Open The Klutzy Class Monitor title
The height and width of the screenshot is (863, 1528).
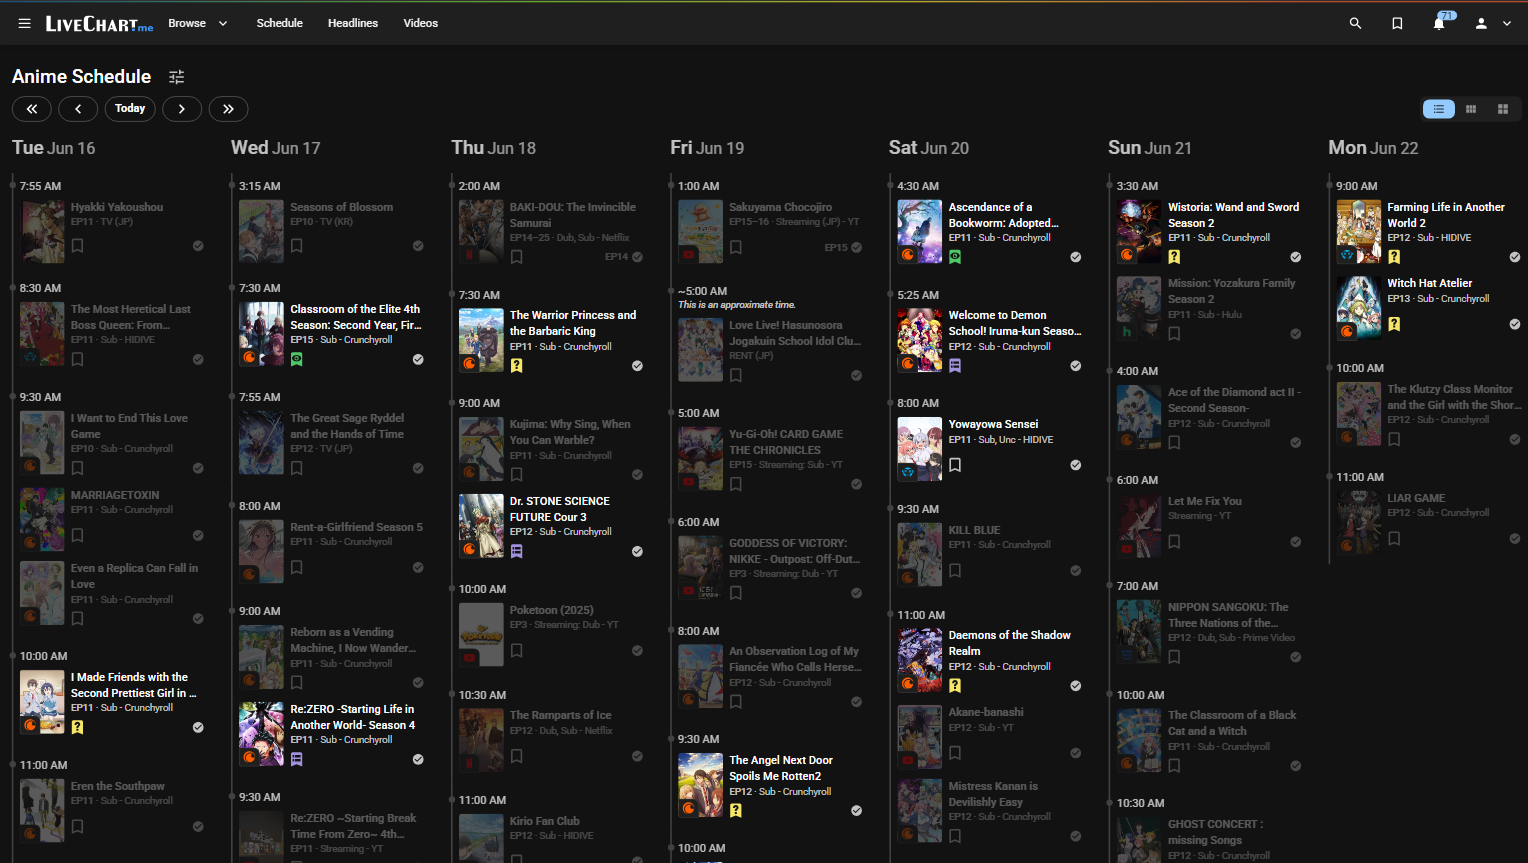click(1454, 397)
